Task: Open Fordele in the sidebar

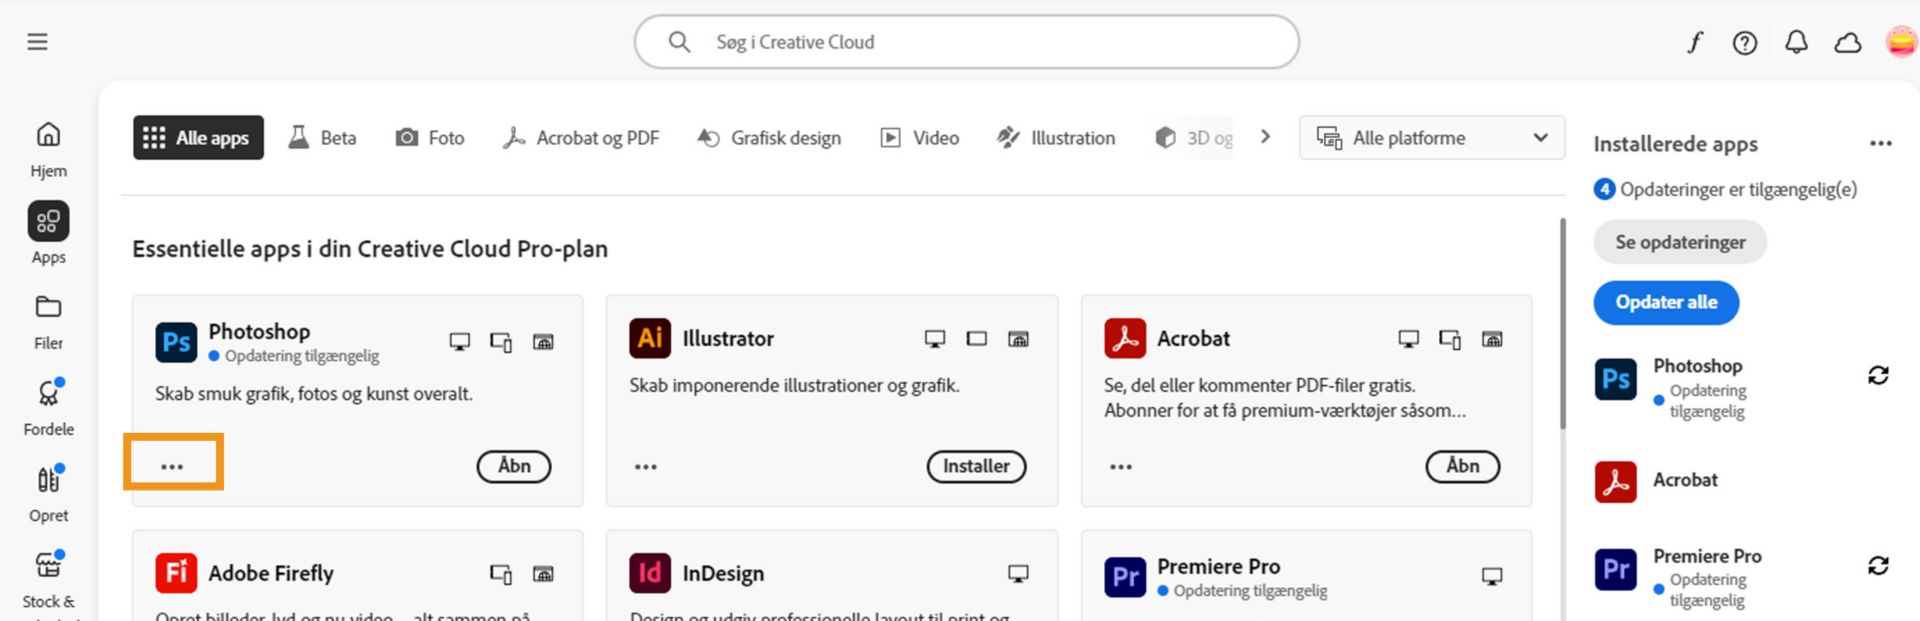Action: [48, 407]
